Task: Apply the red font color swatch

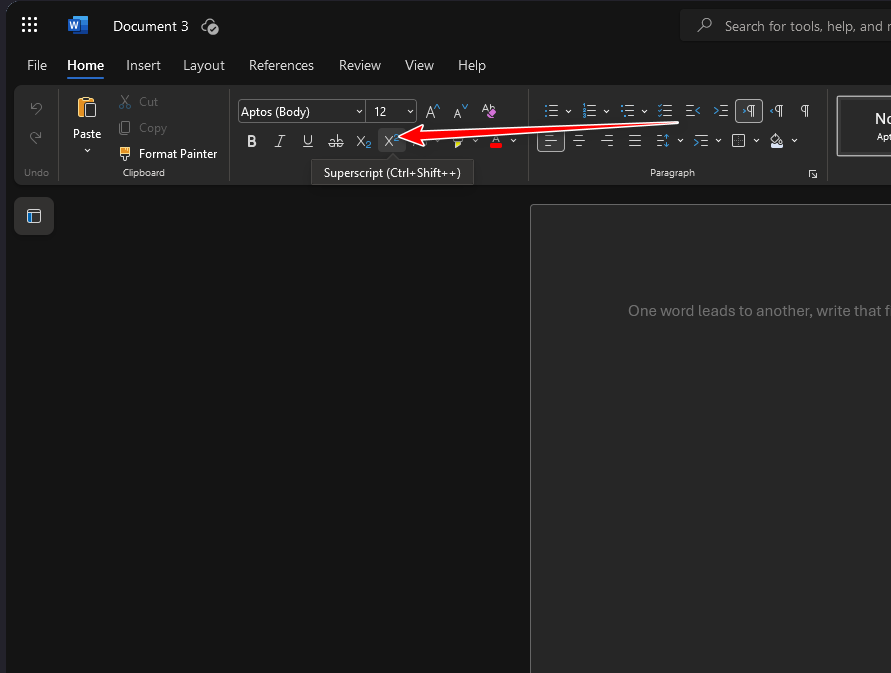Action: tap(496, 141)
